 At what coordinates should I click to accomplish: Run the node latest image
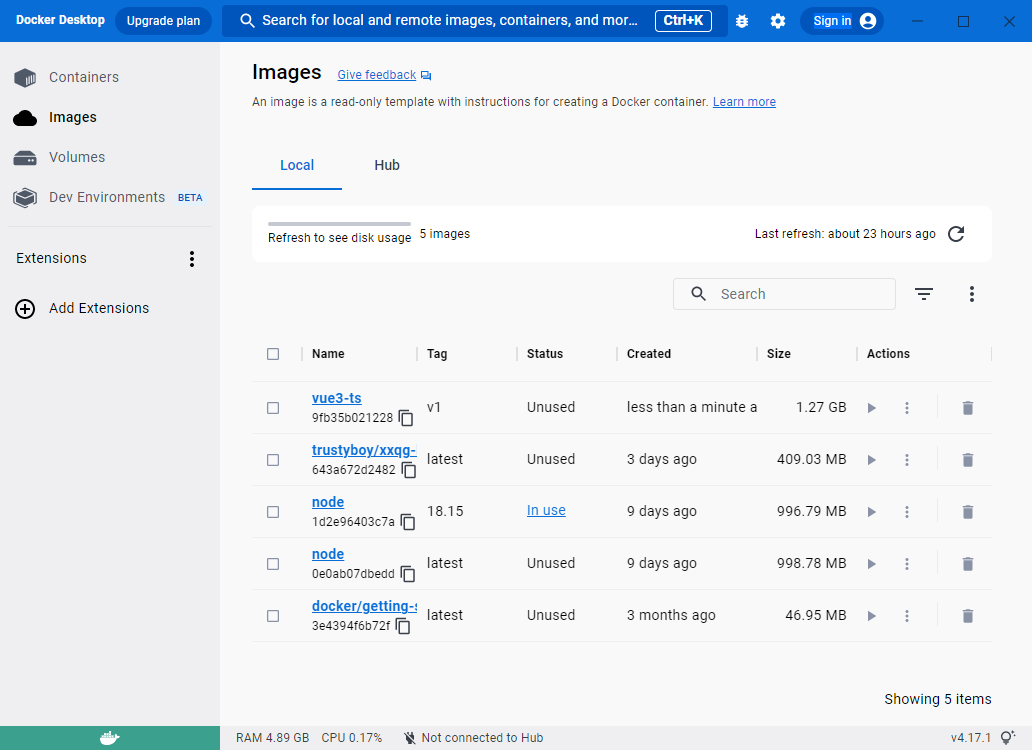pos(871,564)
